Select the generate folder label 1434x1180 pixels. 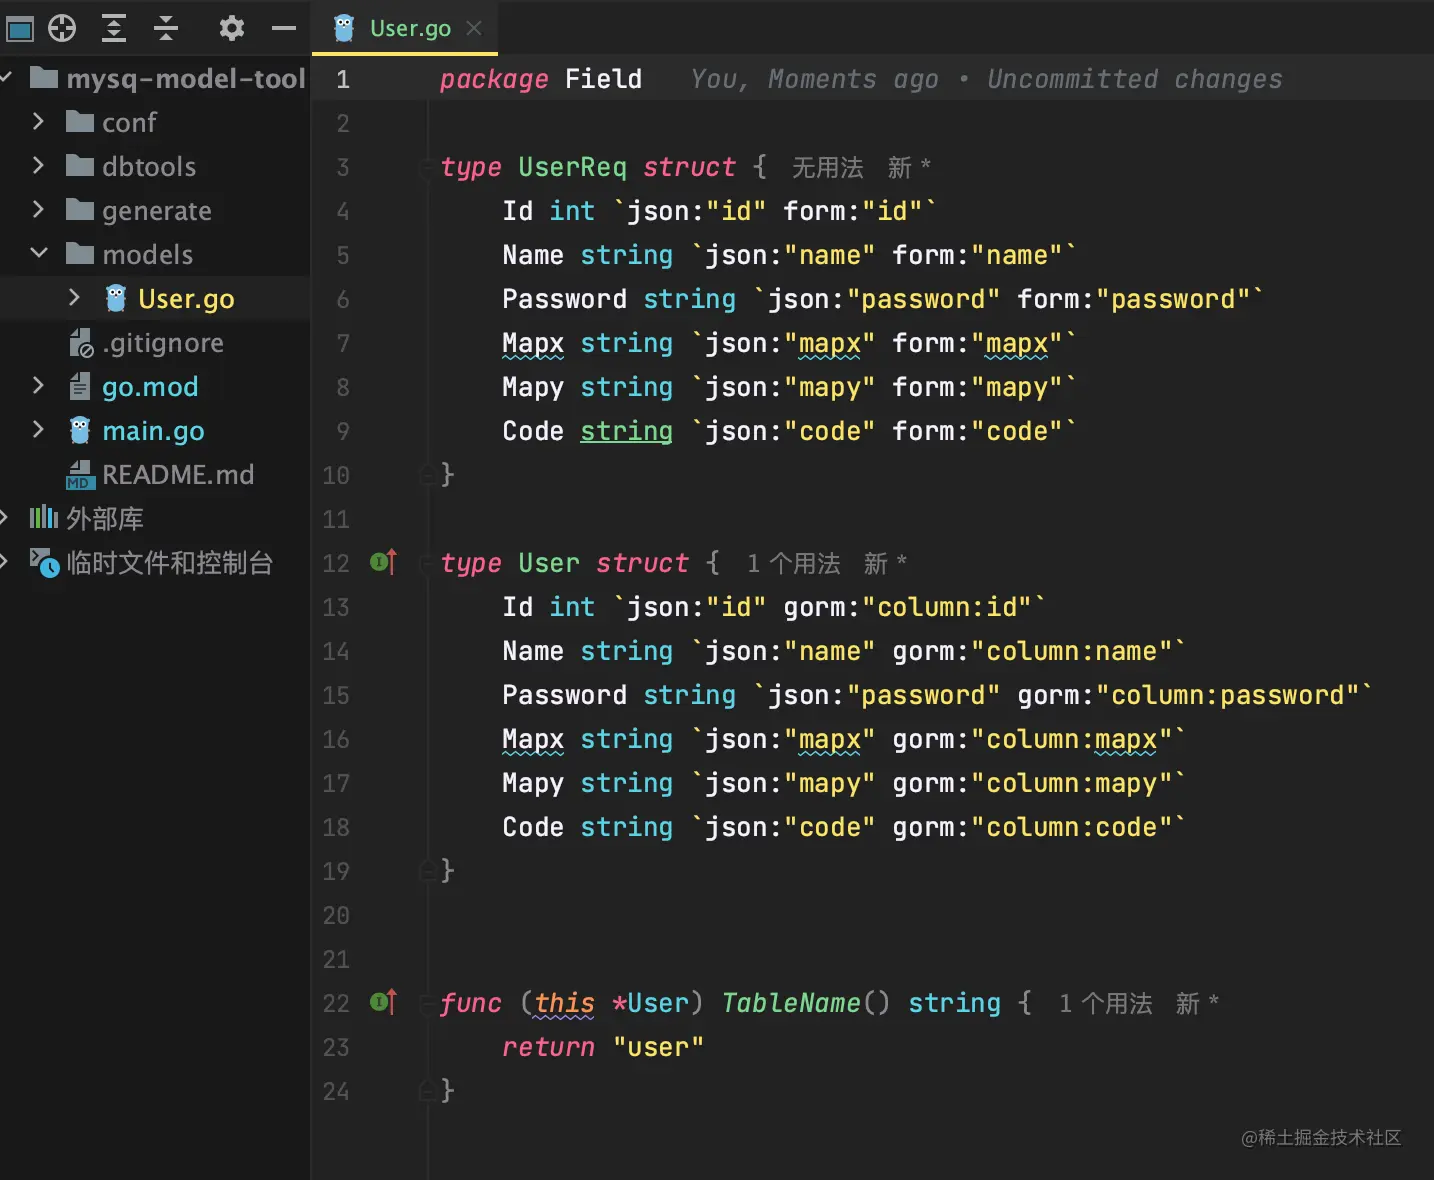(x=157, y=210)
